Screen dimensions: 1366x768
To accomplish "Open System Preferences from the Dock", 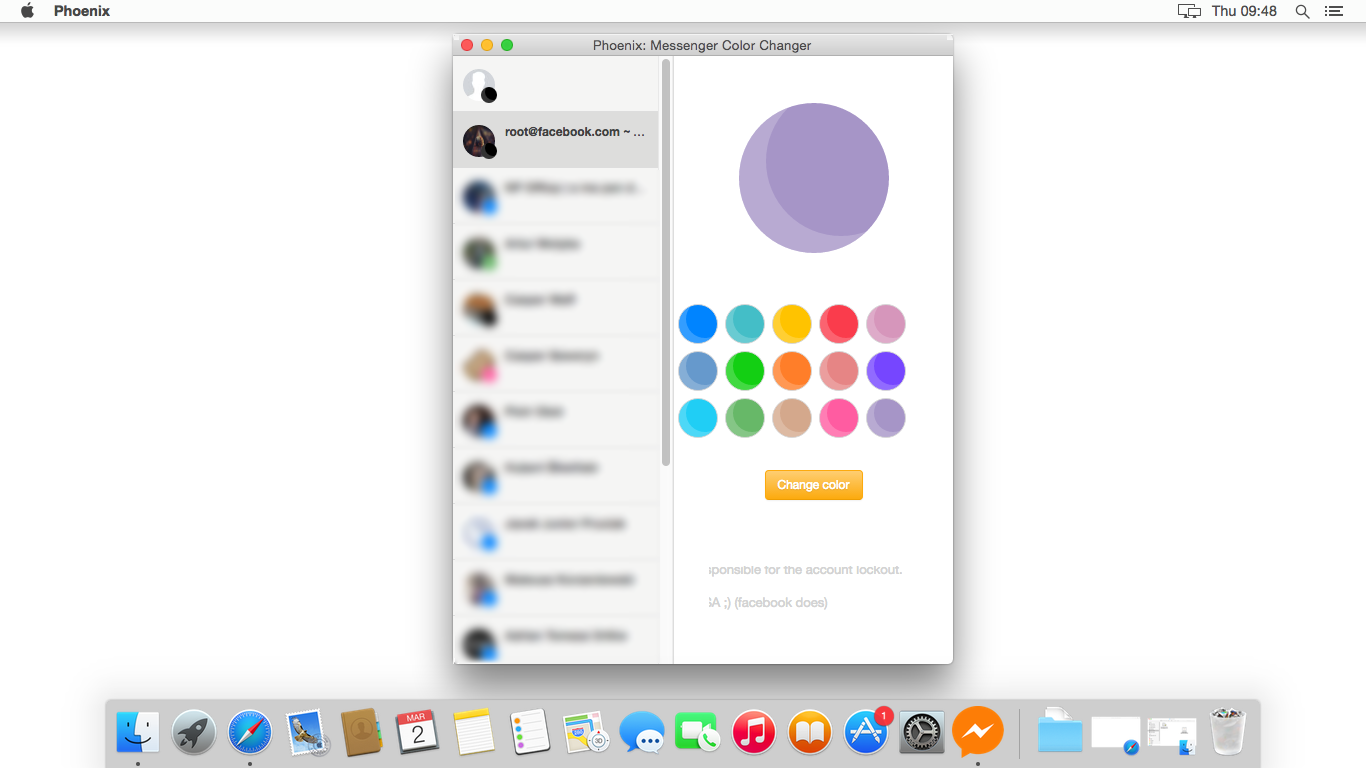I will point(922,732).
